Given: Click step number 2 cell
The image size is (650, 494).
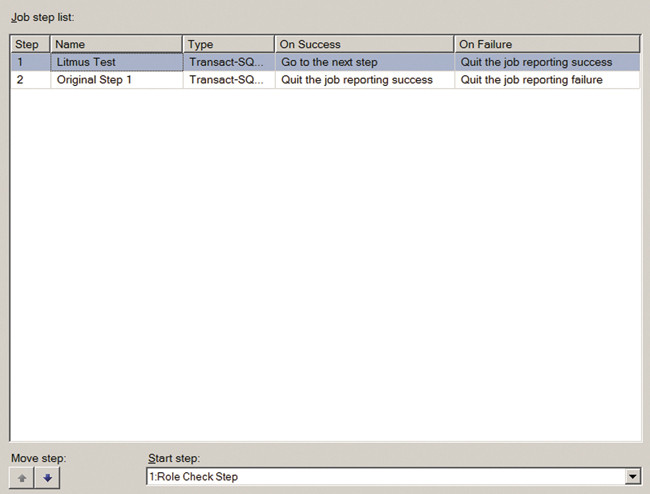Looking at the screenshot, I should [30, 80].
